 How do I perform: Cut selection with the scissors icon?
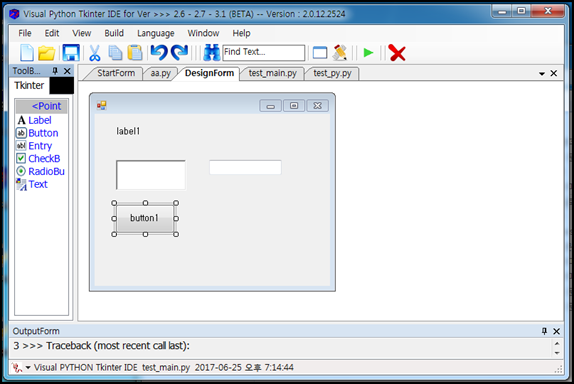point(94,53)
